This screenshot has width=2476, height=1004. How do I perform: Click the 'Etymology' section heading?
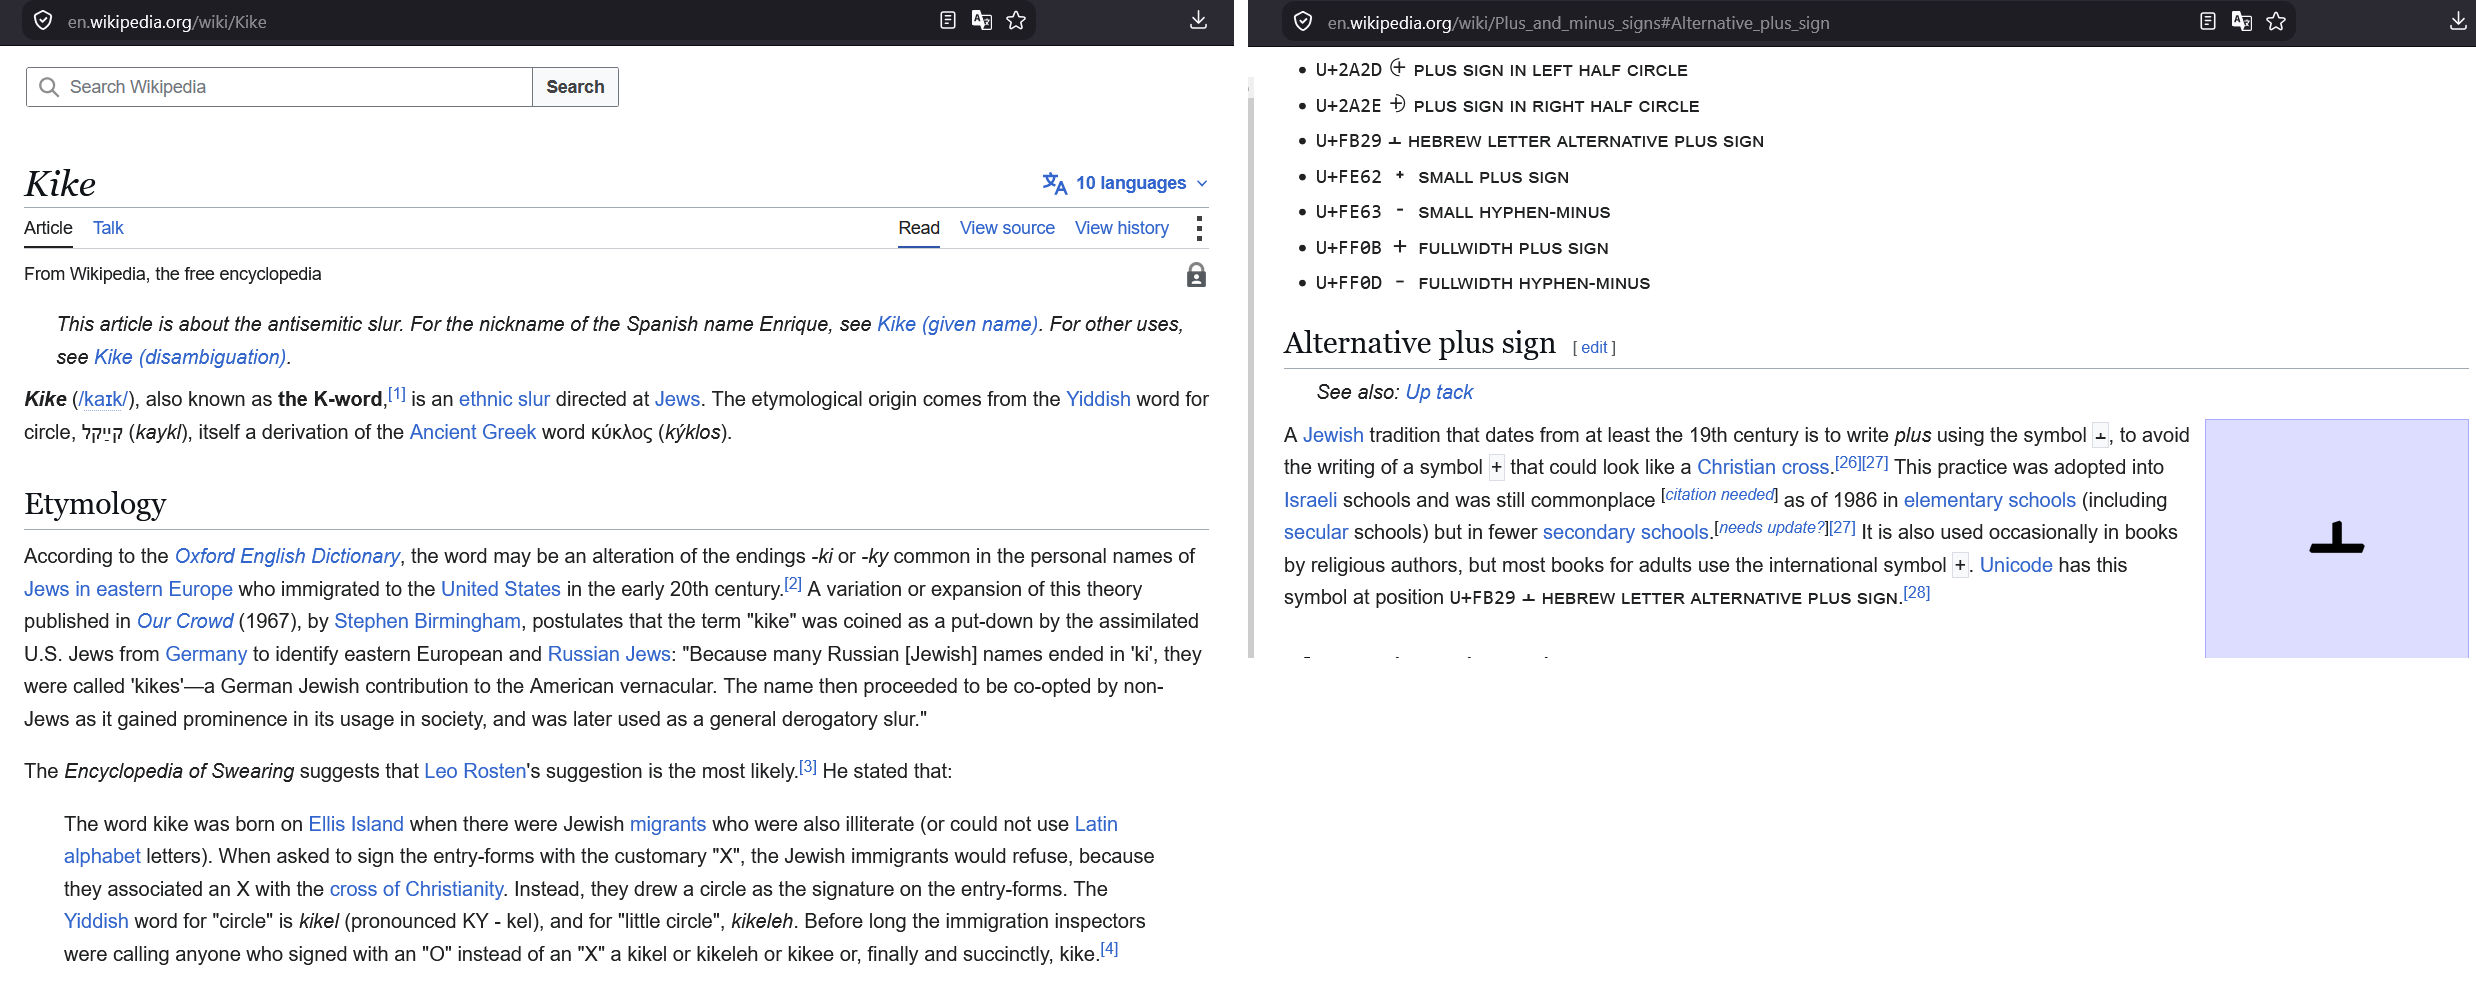tap(95, 503)
